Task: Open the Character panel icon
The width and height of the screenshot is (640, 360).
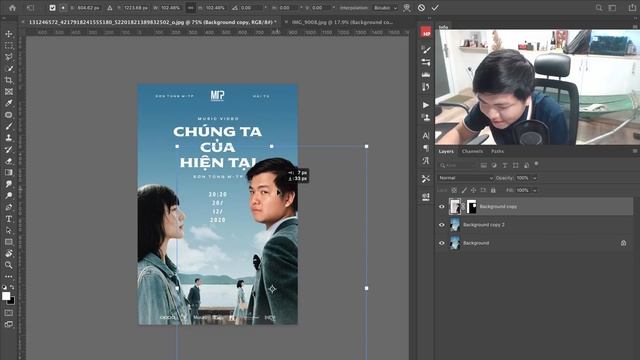Action: (426, 136)
